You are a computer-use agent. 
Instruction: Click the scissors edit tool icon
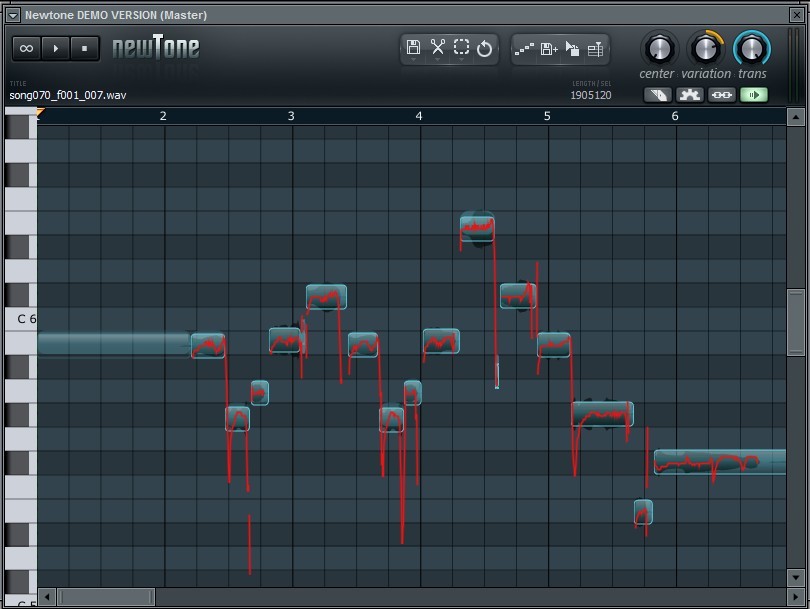(x=438, y=48)
